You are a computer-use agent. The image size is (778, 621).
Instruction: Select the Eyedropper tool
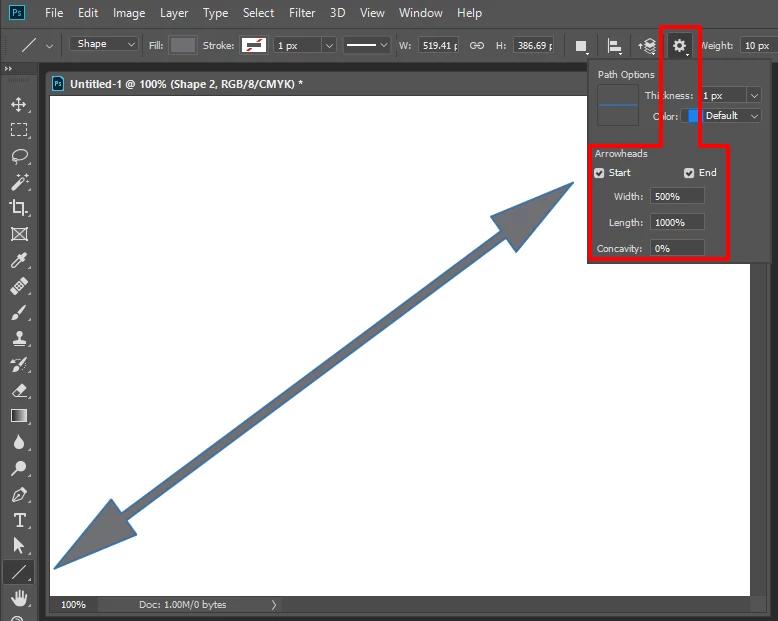pyautogui.click(x=19, y=260)
